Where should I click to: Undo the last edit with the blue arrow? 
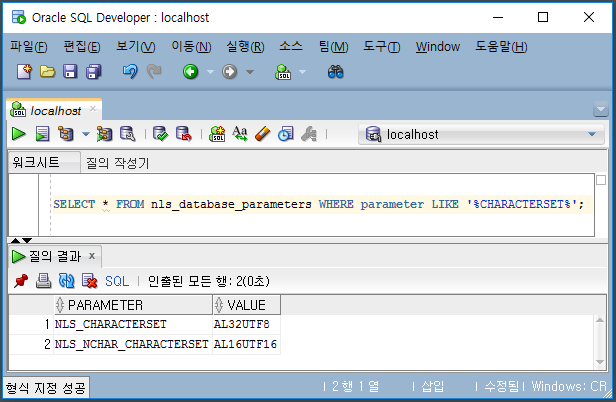coord(130,72)
